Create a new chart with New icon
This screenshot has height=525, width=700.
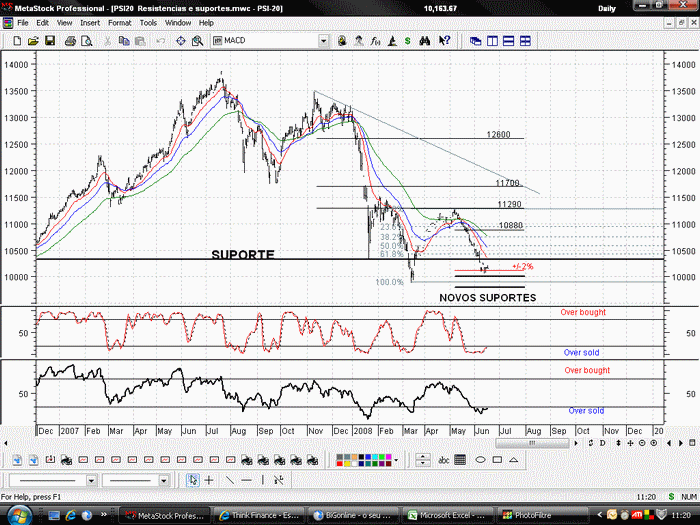point(17,41)
